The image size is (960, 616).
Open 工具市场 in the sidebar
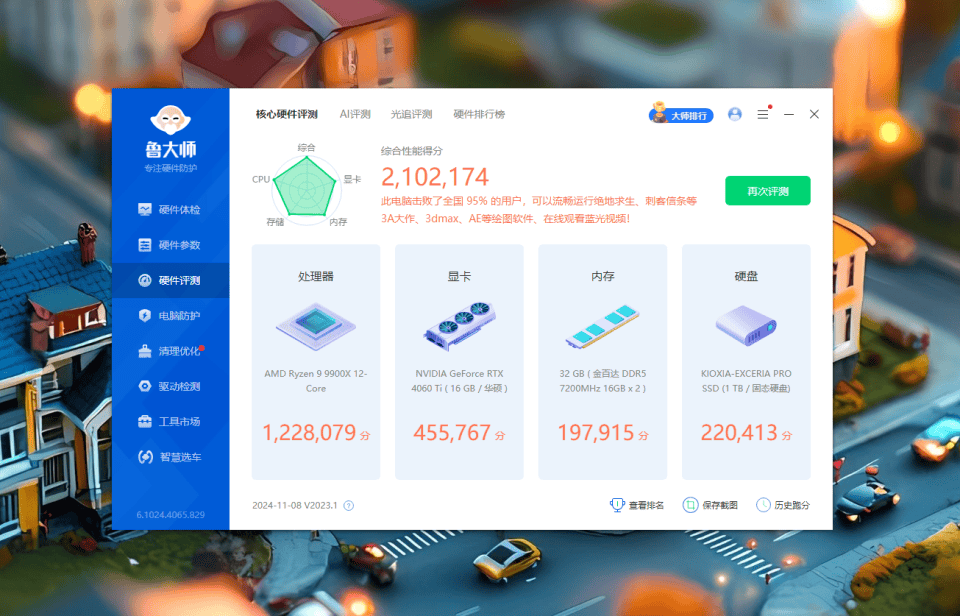[x=170, y=421]
